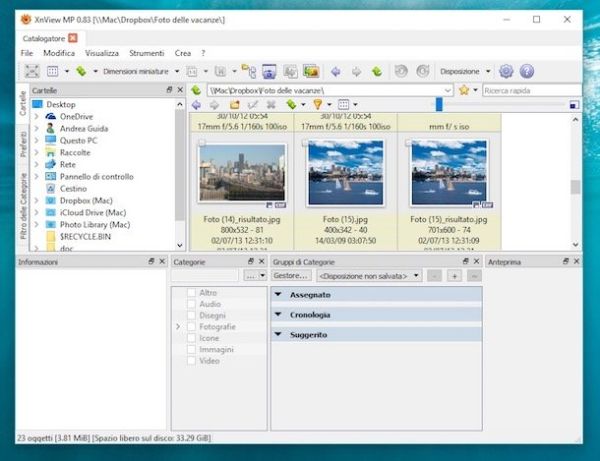Open the Visualizza menu

101,53
